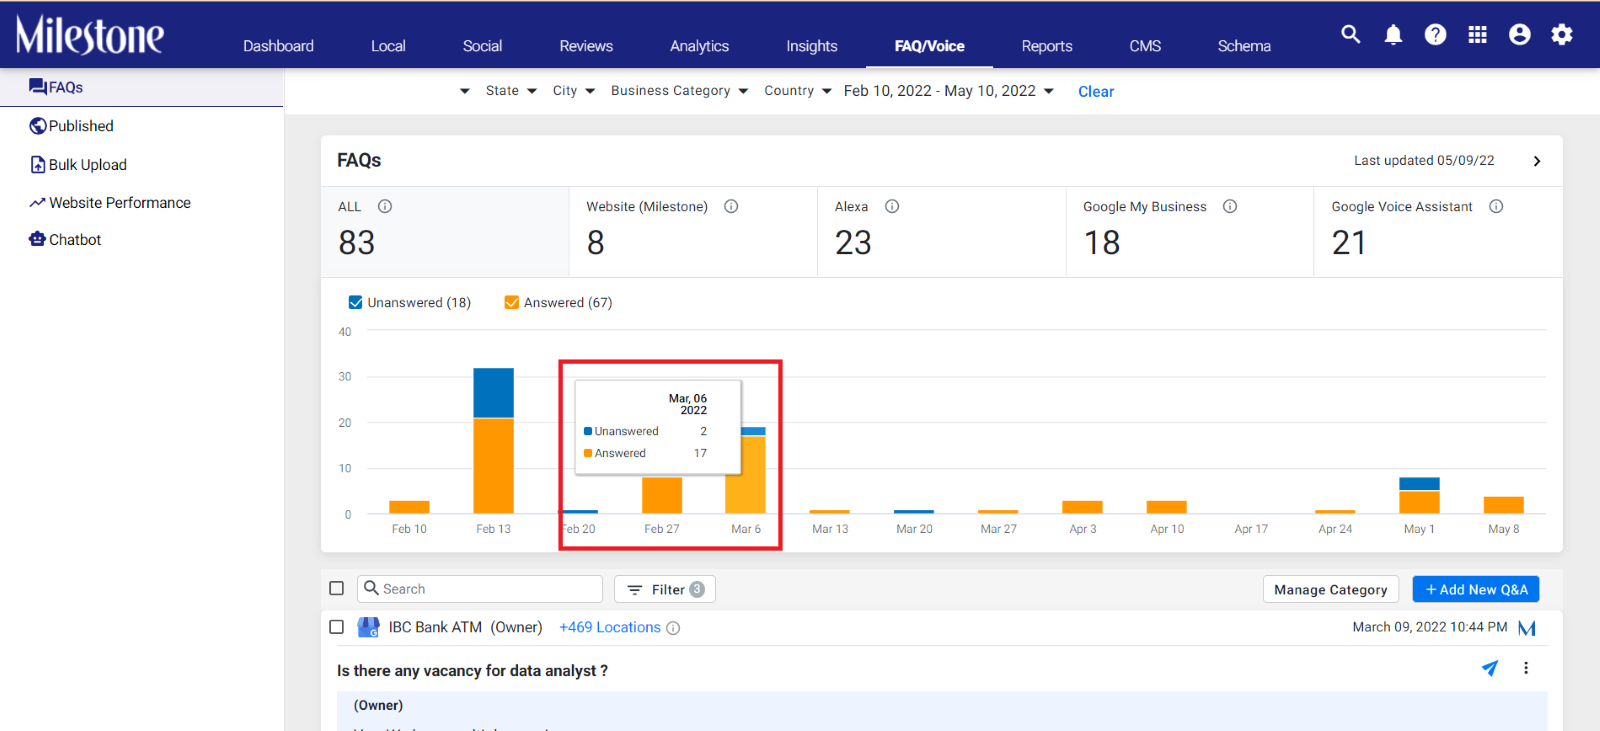Viewport: 1600px width, 731px height.
Task: Check the IBC Bank ATM row checkbox
Action: point(336,627)
